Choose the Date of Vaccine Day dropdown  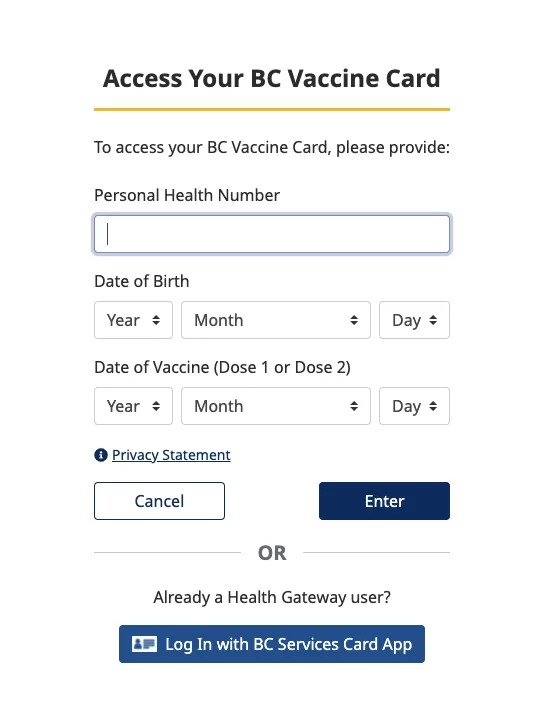pos(415,406)
